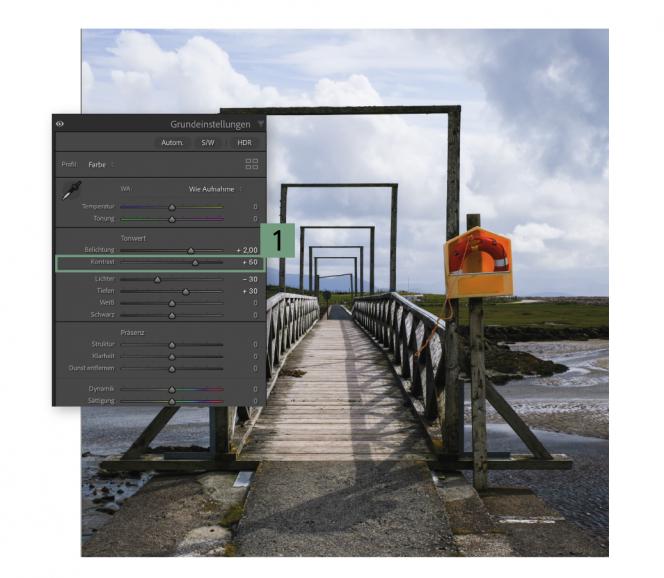
Task: Switch to S/W black and white mode
Action: click(x=208, y=143)
